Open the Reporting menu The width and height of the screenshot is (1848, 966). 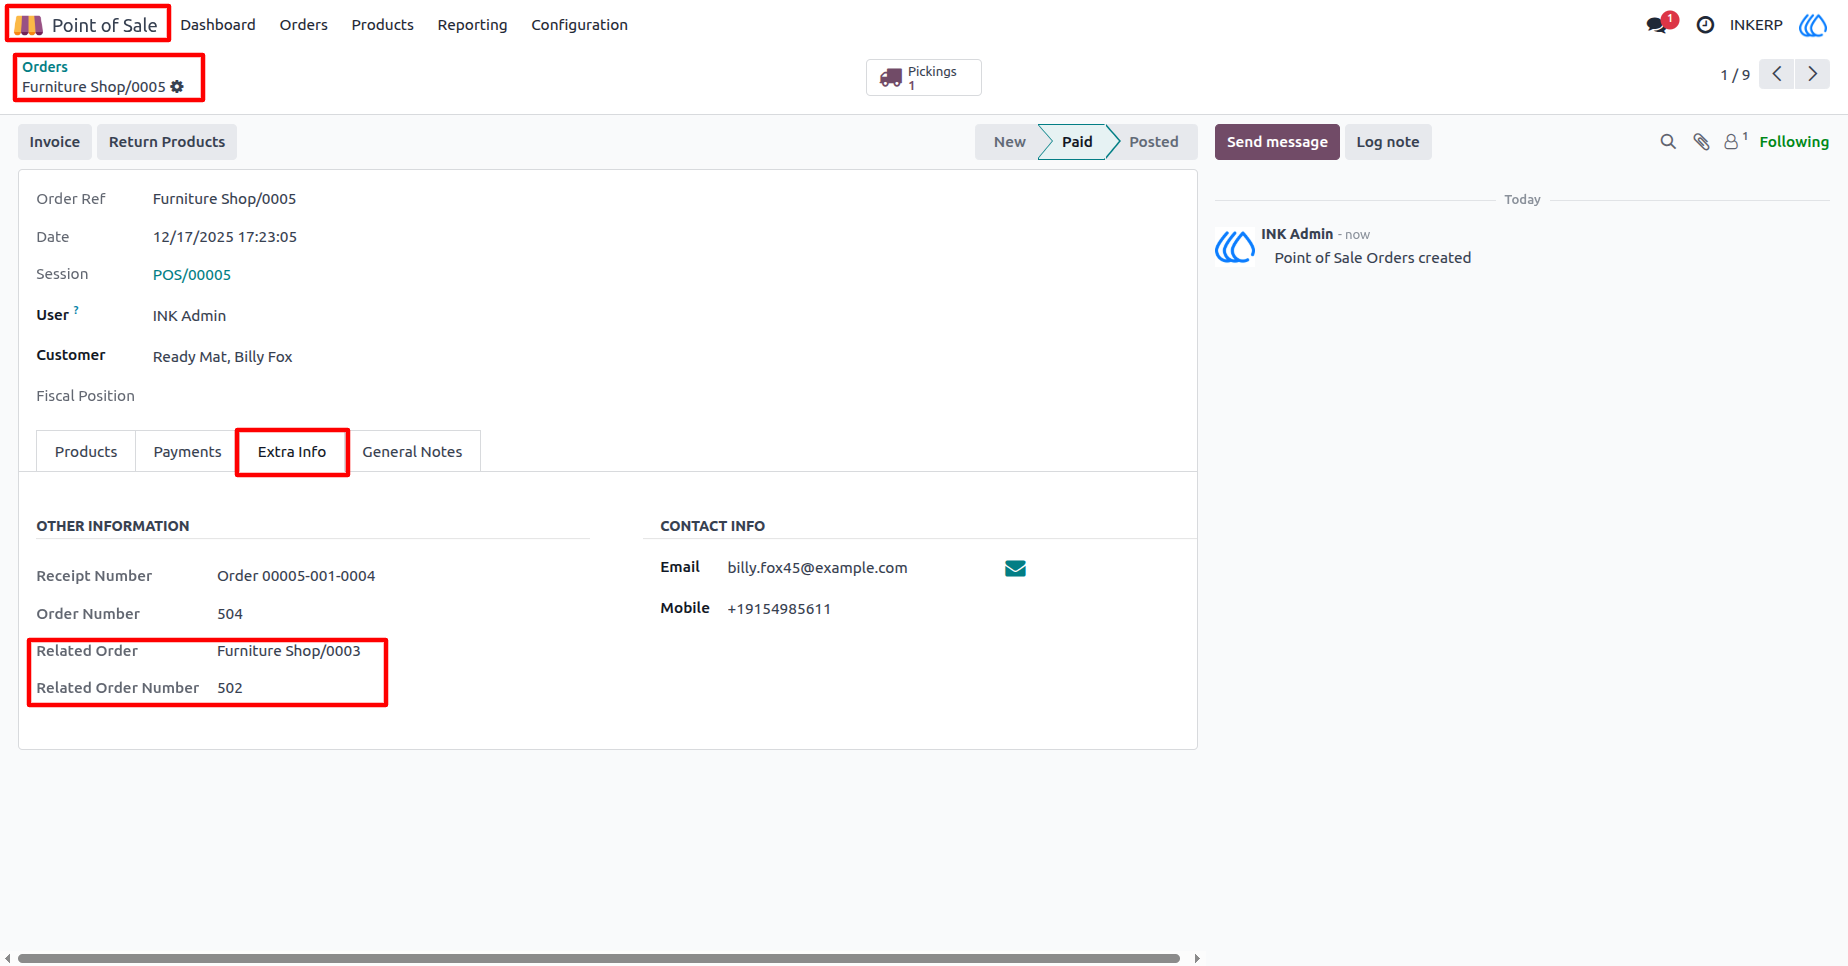tap(472, 25)
